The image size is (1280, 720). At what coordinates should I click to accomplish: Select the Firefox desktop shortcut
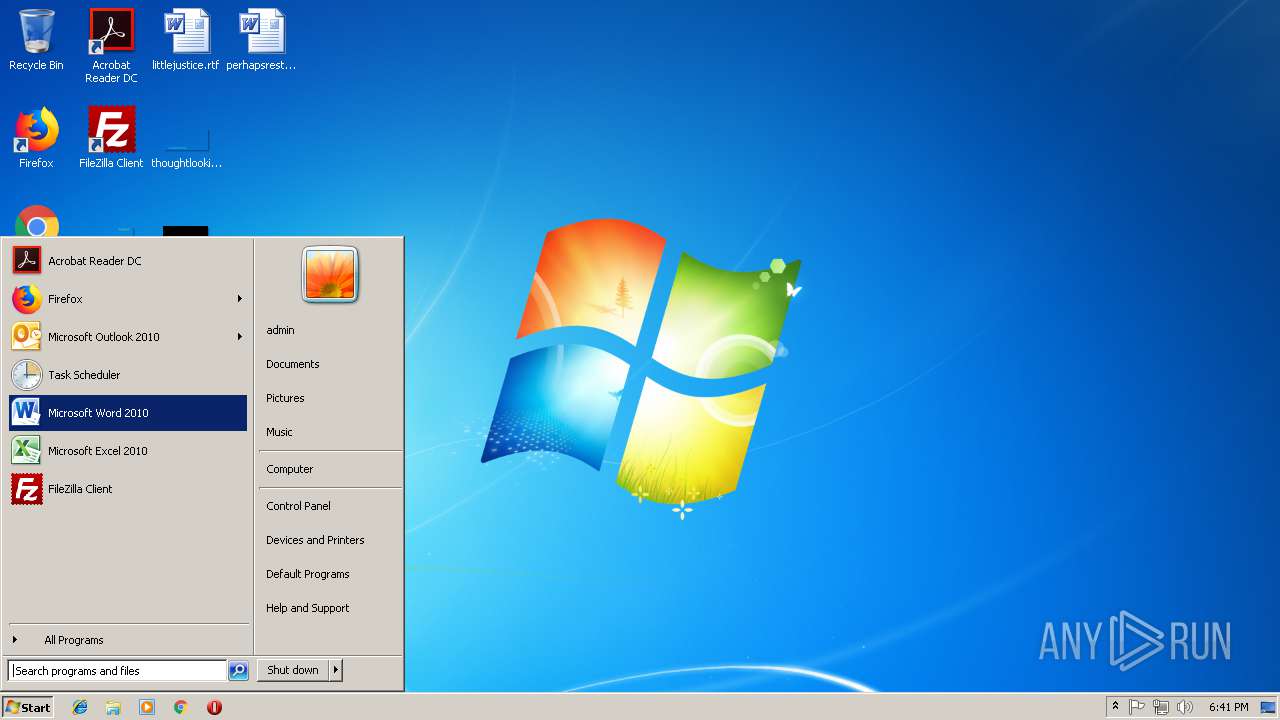coord(36,138)
